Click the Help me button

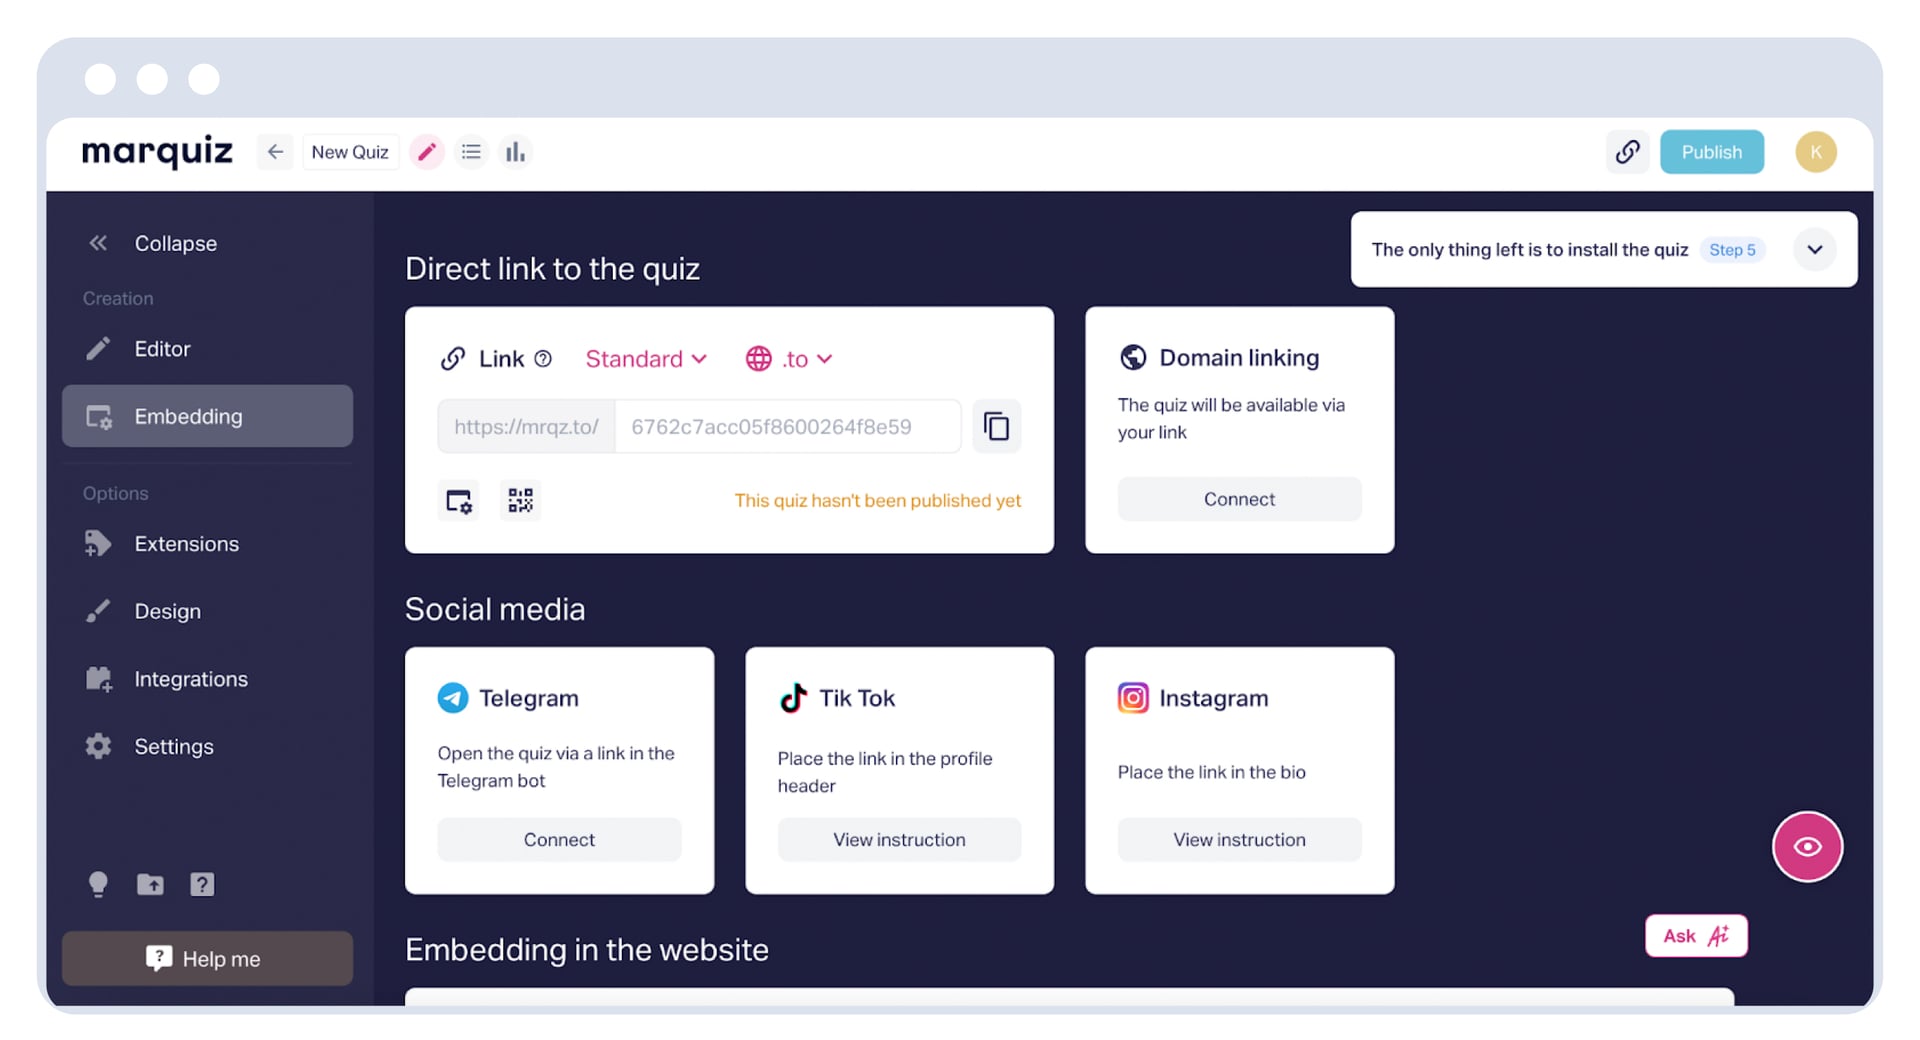click(x=207, y=958)
